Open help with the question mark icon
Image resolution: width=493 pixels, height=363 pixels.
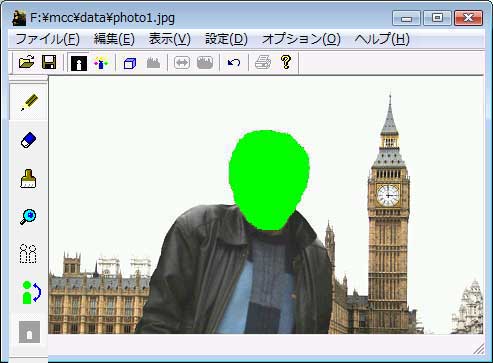286,62
